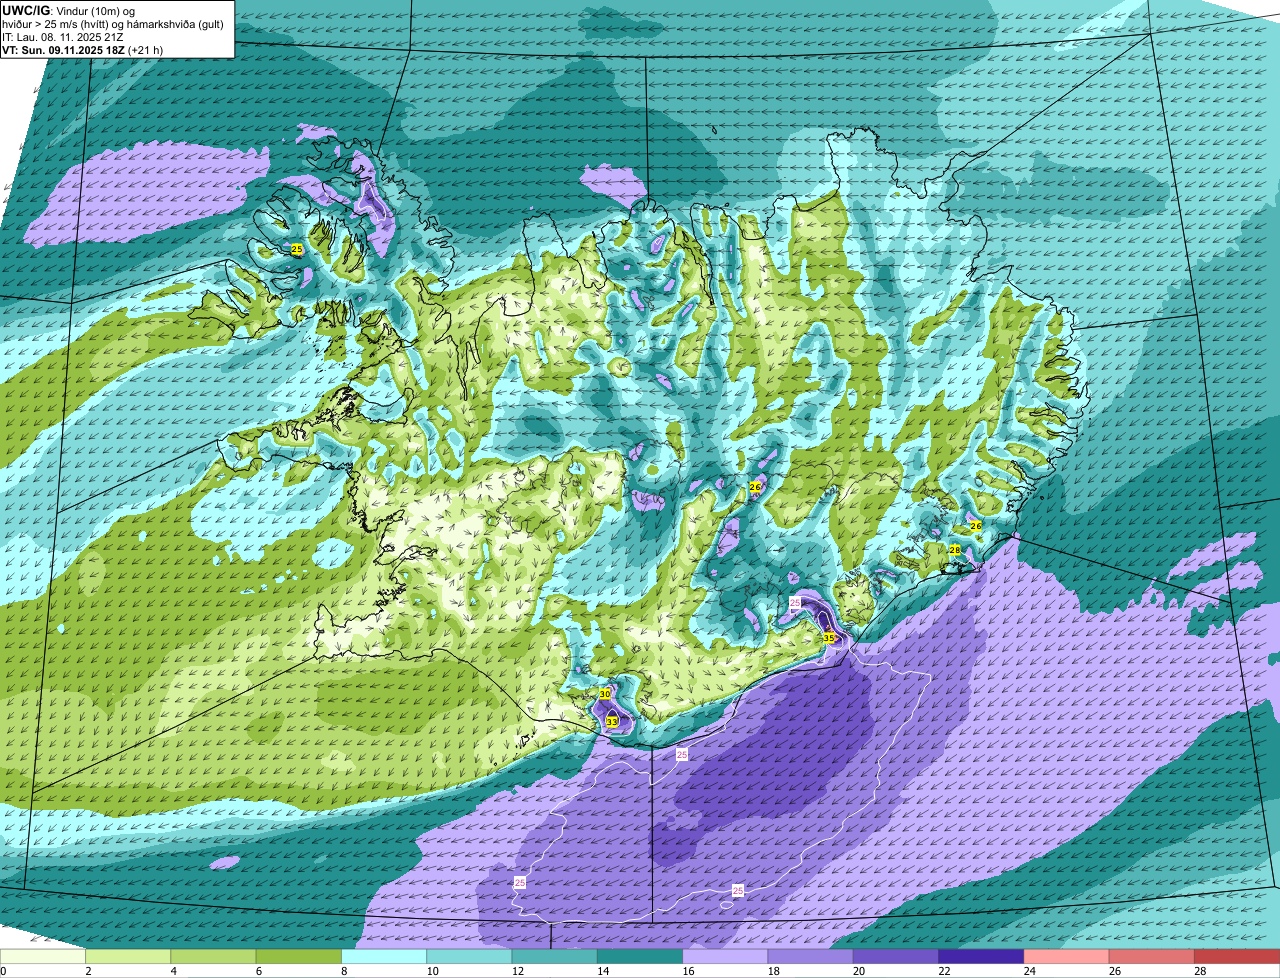Select the red legend swatch above 28

(1237, 957)
